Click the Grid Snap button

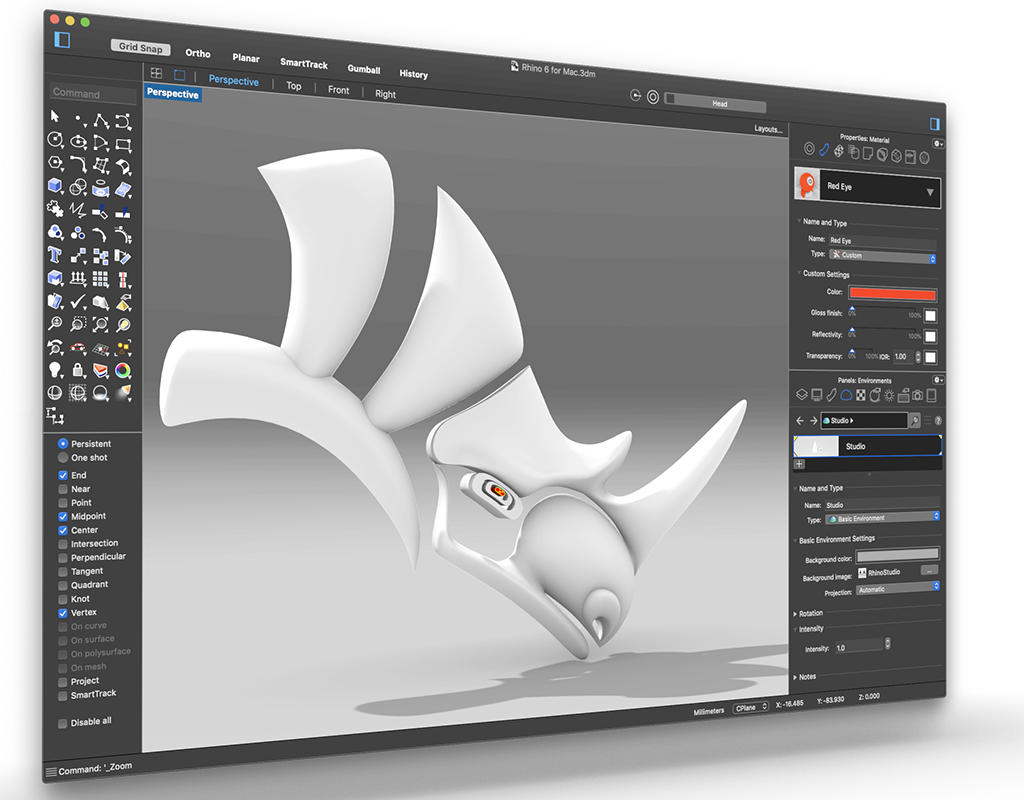(x=140, y=47)
